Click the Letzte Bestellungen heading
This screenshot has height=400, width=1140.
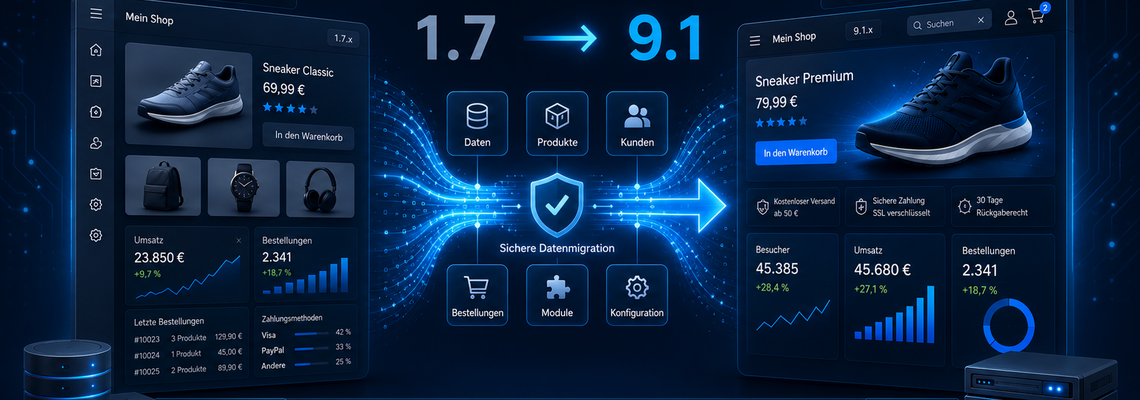[x=169, y=321]
